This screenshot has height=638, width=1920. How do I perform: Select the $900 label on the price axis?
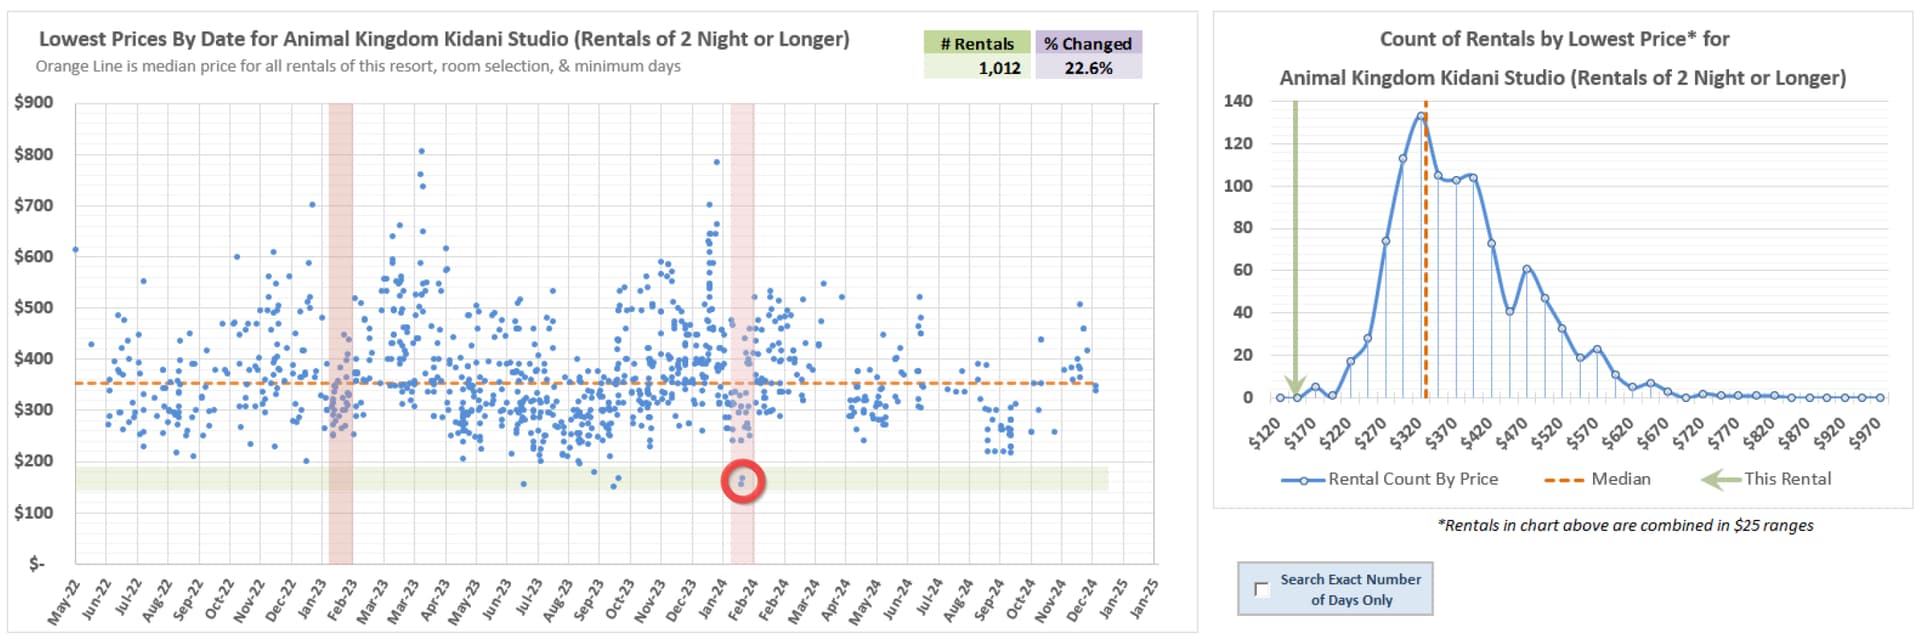34,102
